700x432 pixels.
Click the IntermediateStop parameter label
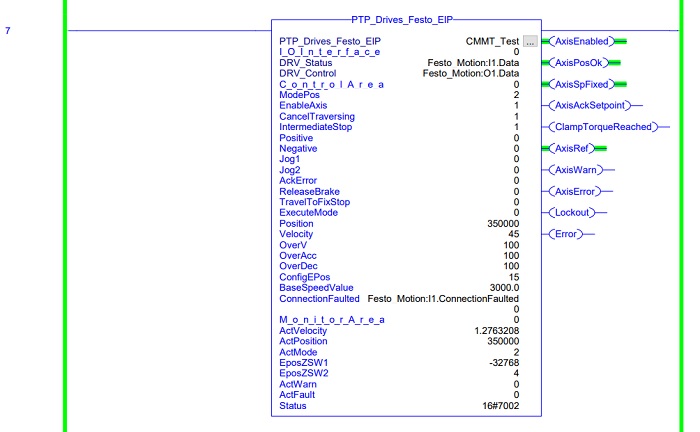(x=316, y=127)
